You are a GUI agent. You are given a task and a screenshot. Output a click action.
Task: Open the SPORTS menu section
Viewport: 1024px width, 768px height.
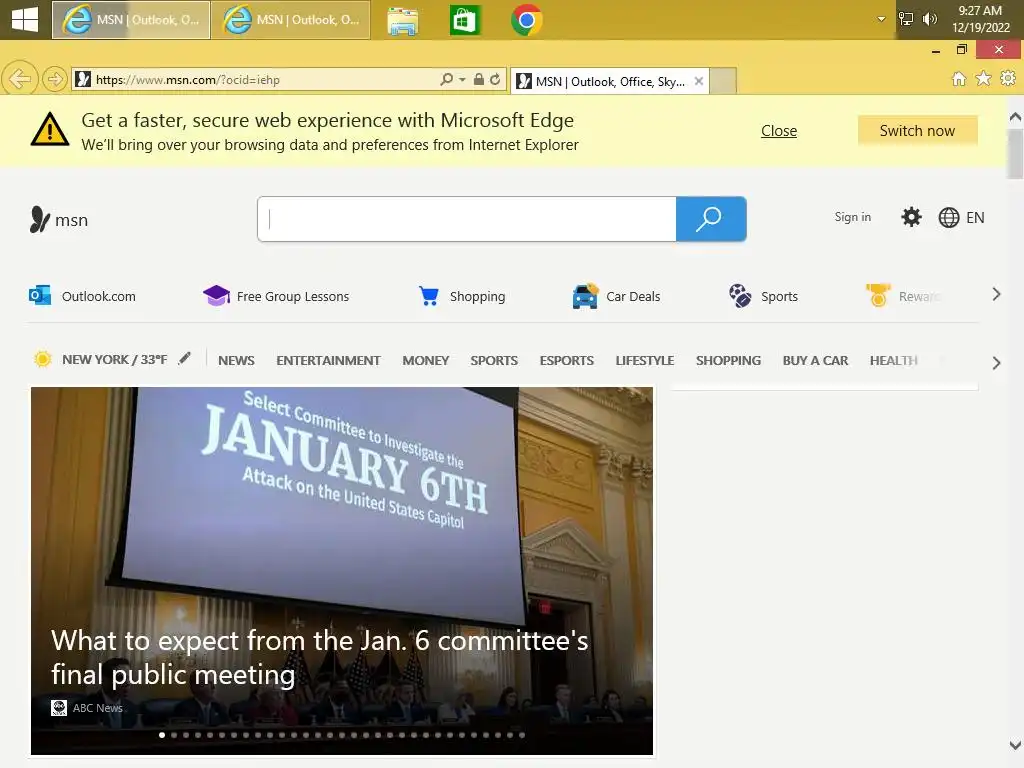(494, 360)
